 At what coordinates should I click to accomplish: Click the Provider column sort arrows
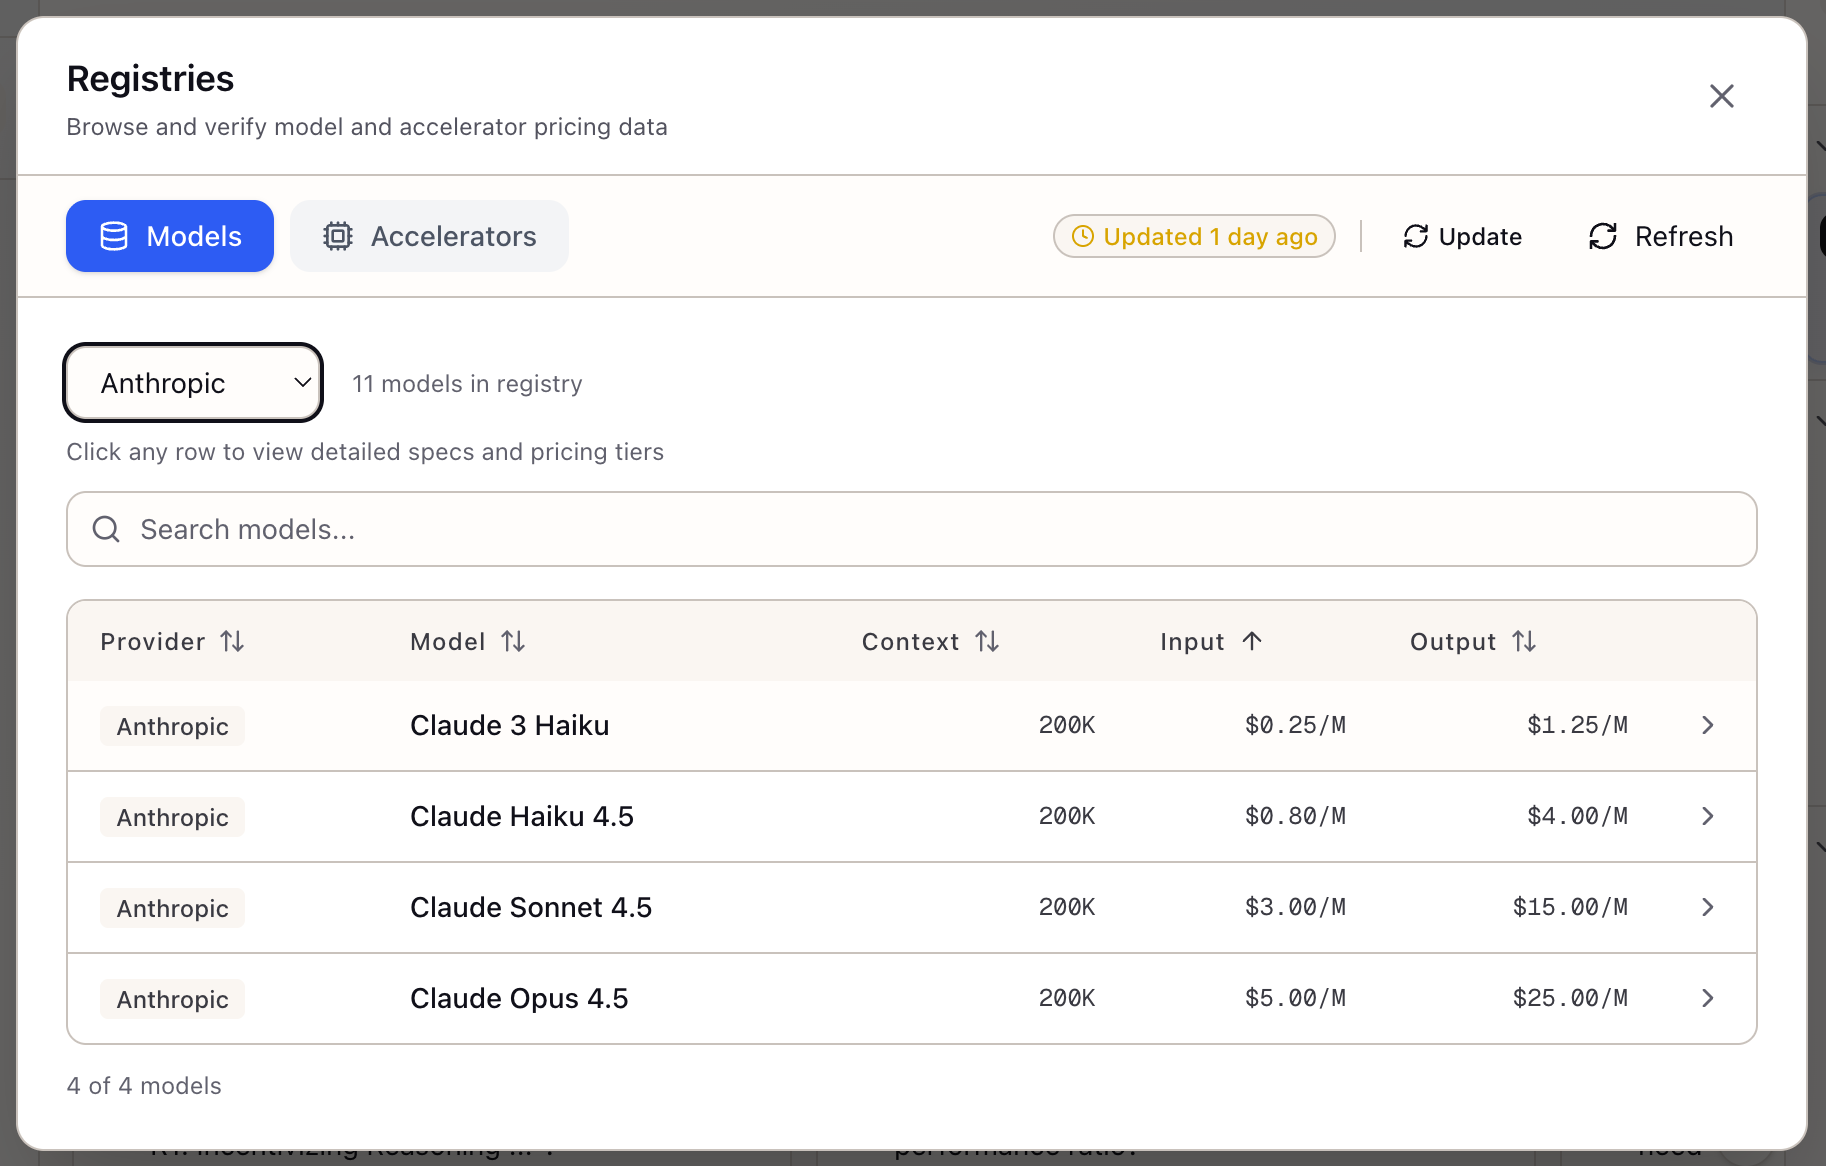coord(233,641)
